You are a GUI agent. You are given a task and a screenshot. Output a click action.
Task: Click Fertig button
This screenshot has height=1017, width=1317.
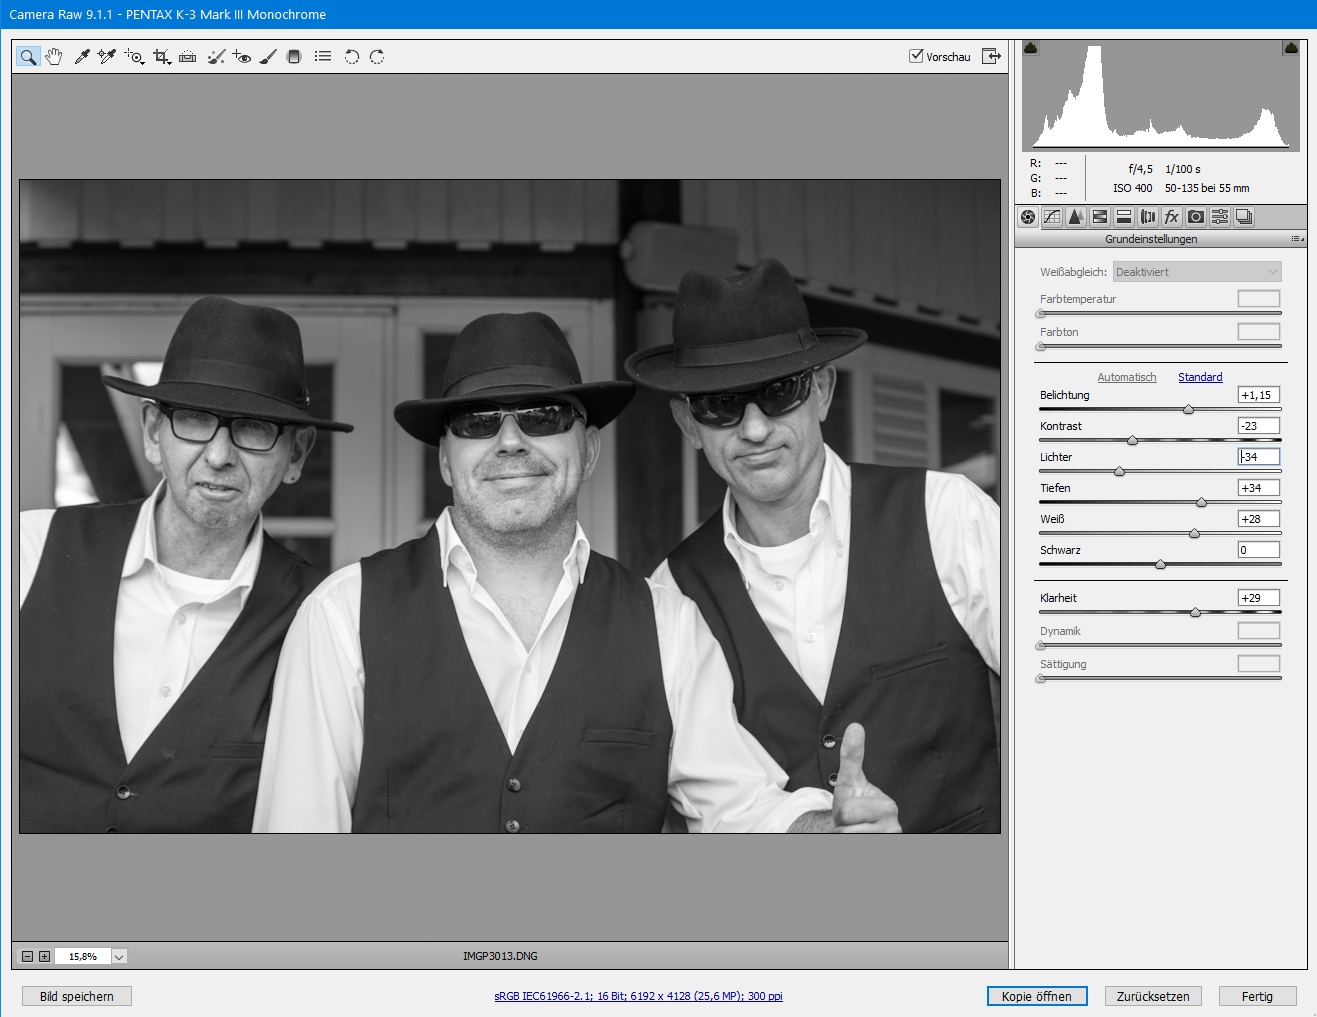point(1257,996)
